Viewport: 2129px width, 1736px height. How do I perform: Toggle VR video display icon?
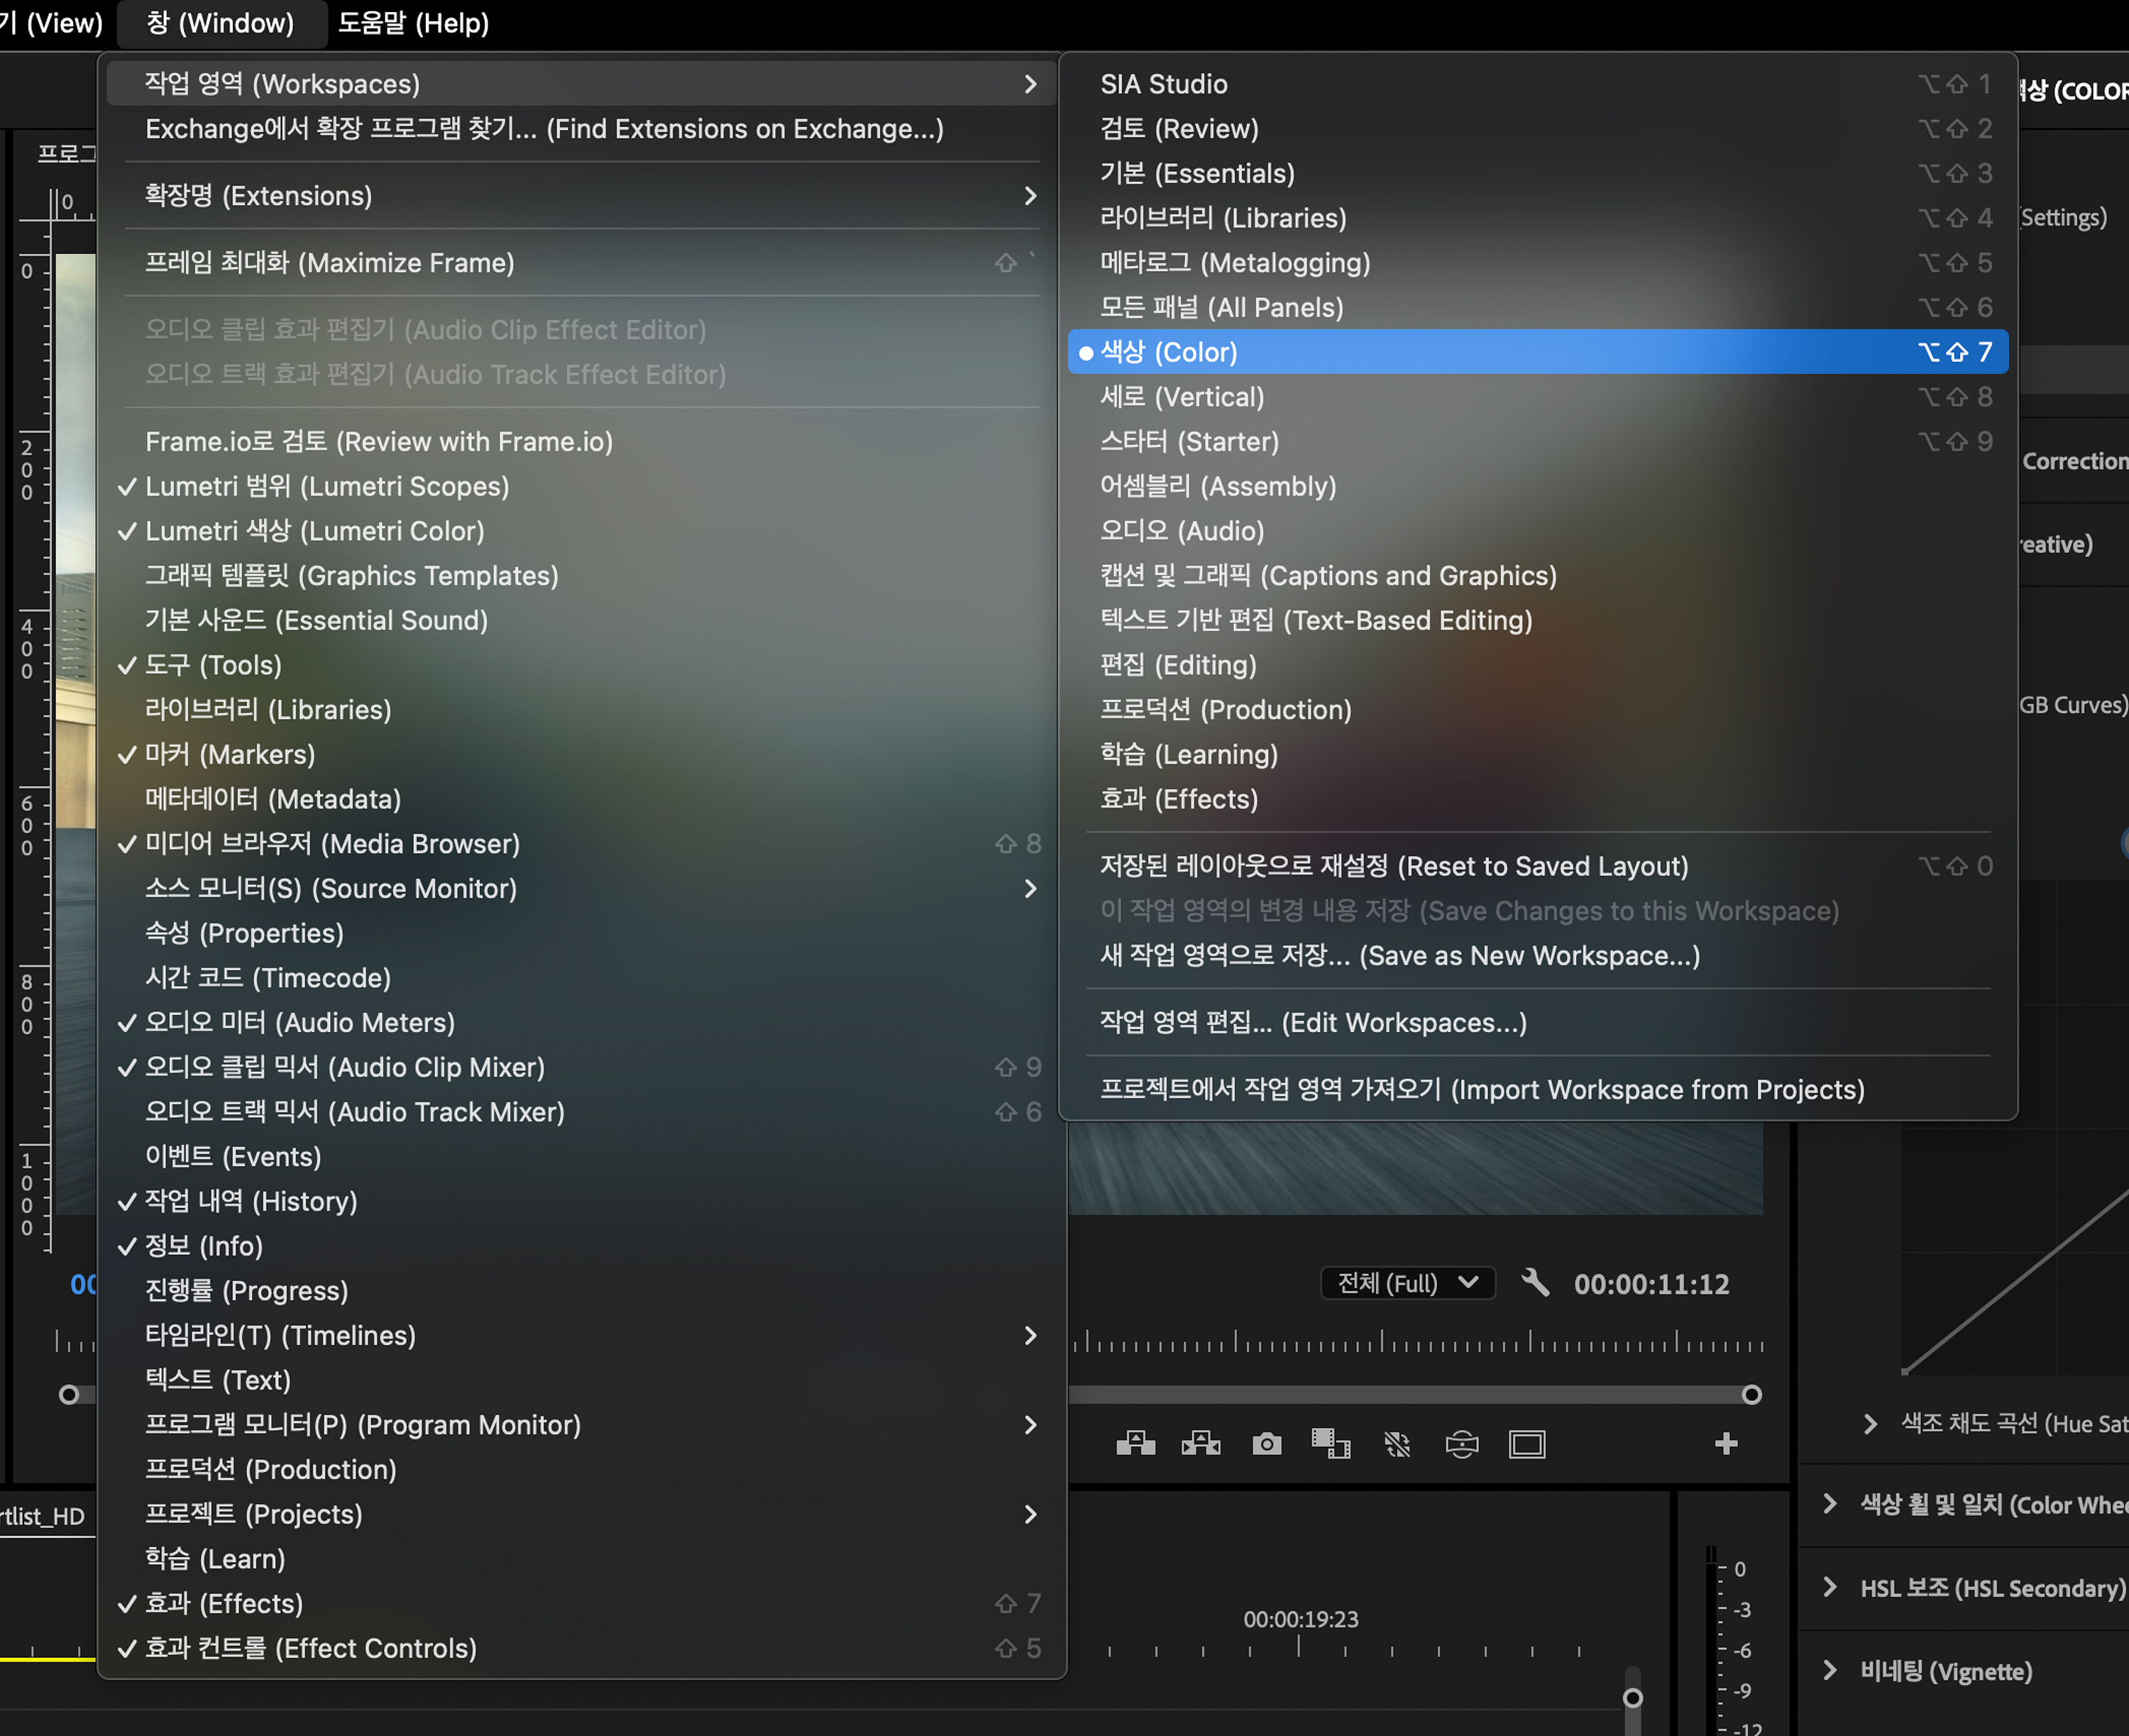1461,1444
